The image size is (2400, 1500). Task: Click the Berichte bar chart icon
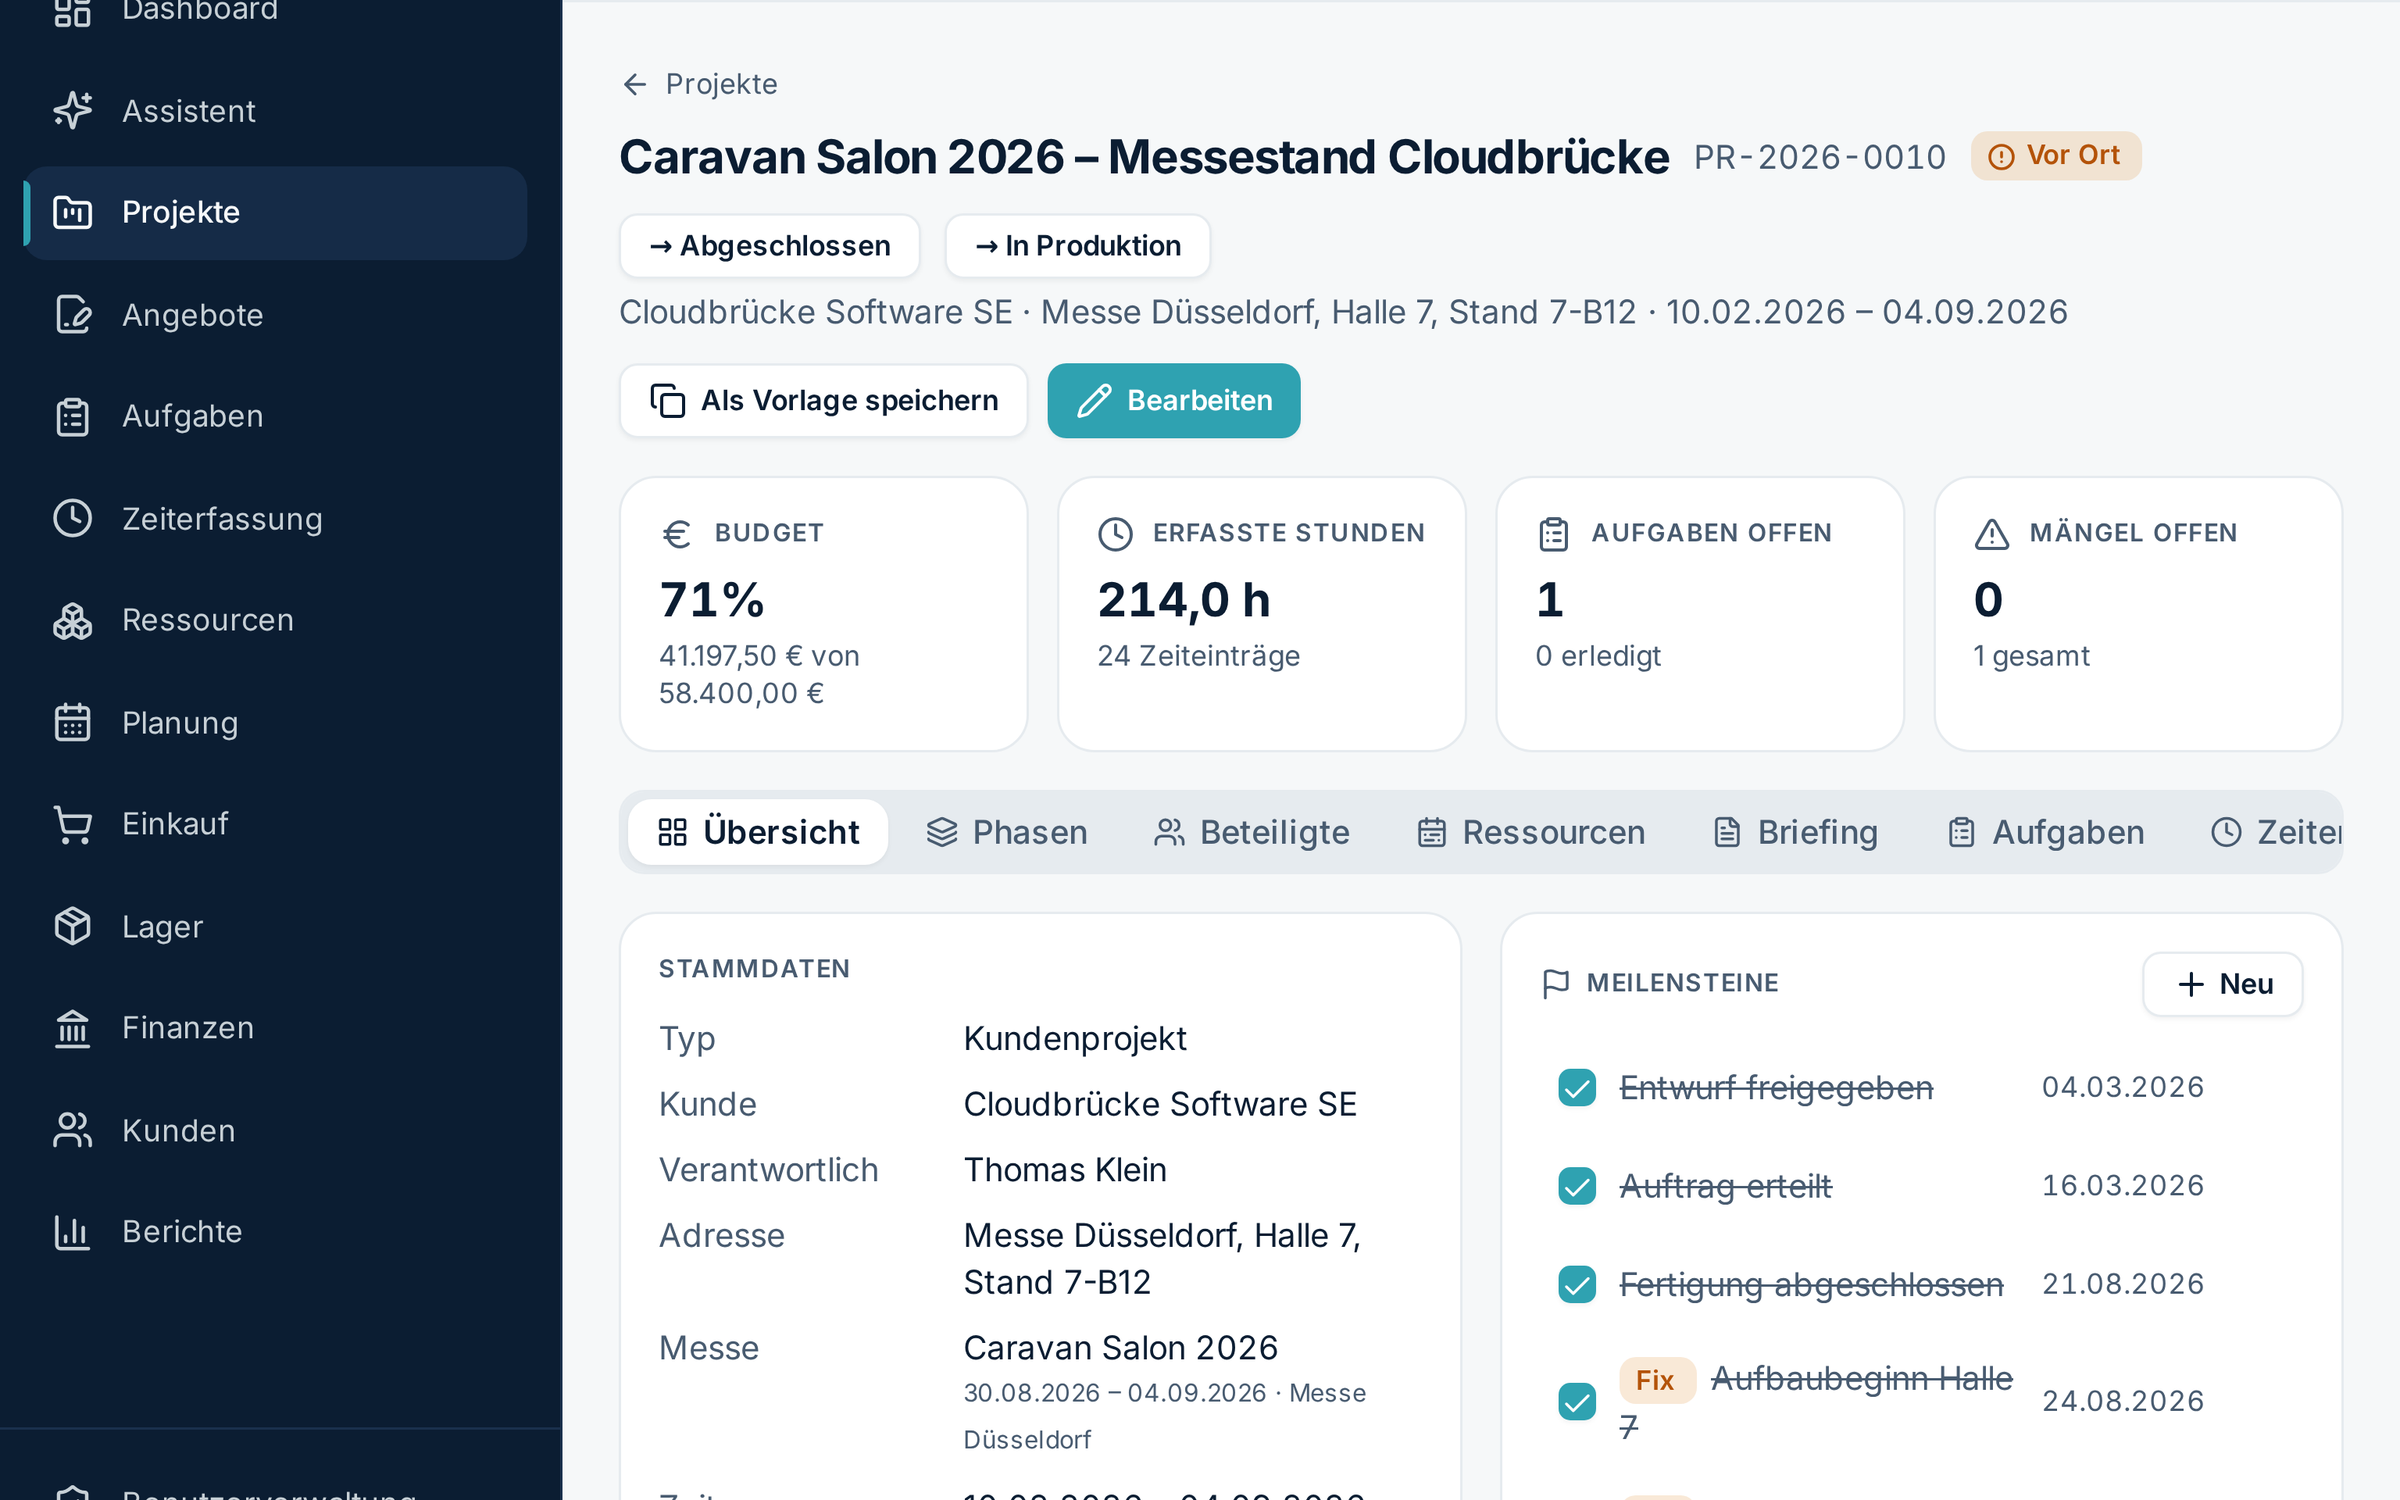[72, 1232]
